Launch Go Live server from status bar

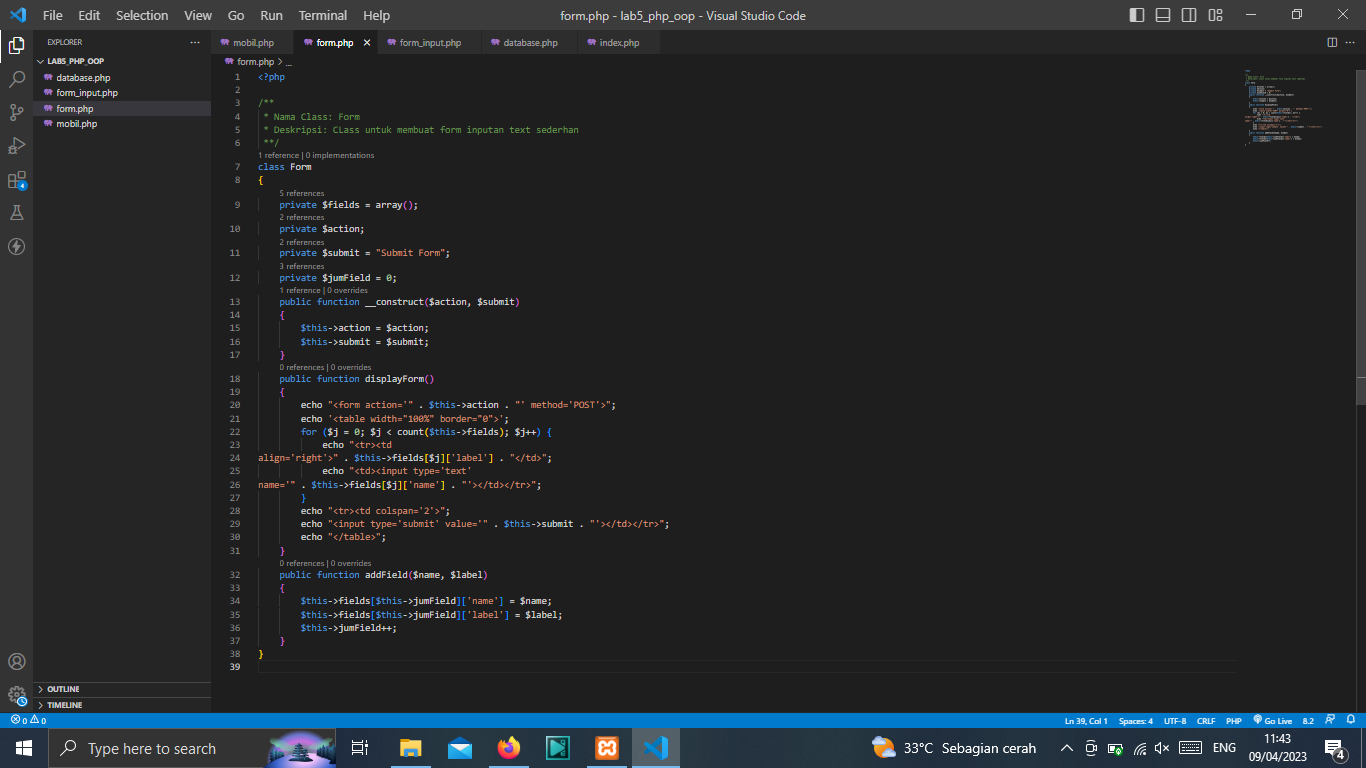coord(1272,720)
